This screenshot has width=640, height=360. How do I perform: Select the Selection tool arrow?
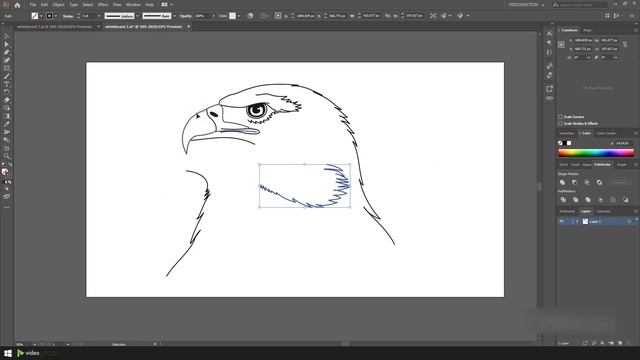[x=7, y=36]
